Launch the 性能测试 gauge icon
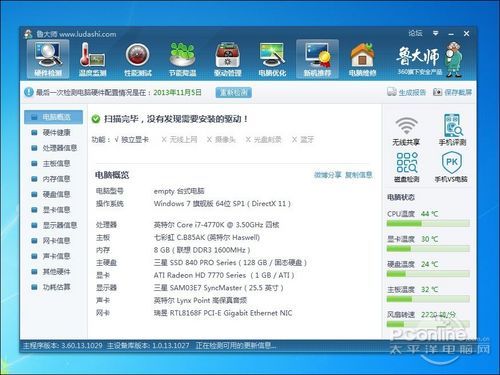 (138, 59)
